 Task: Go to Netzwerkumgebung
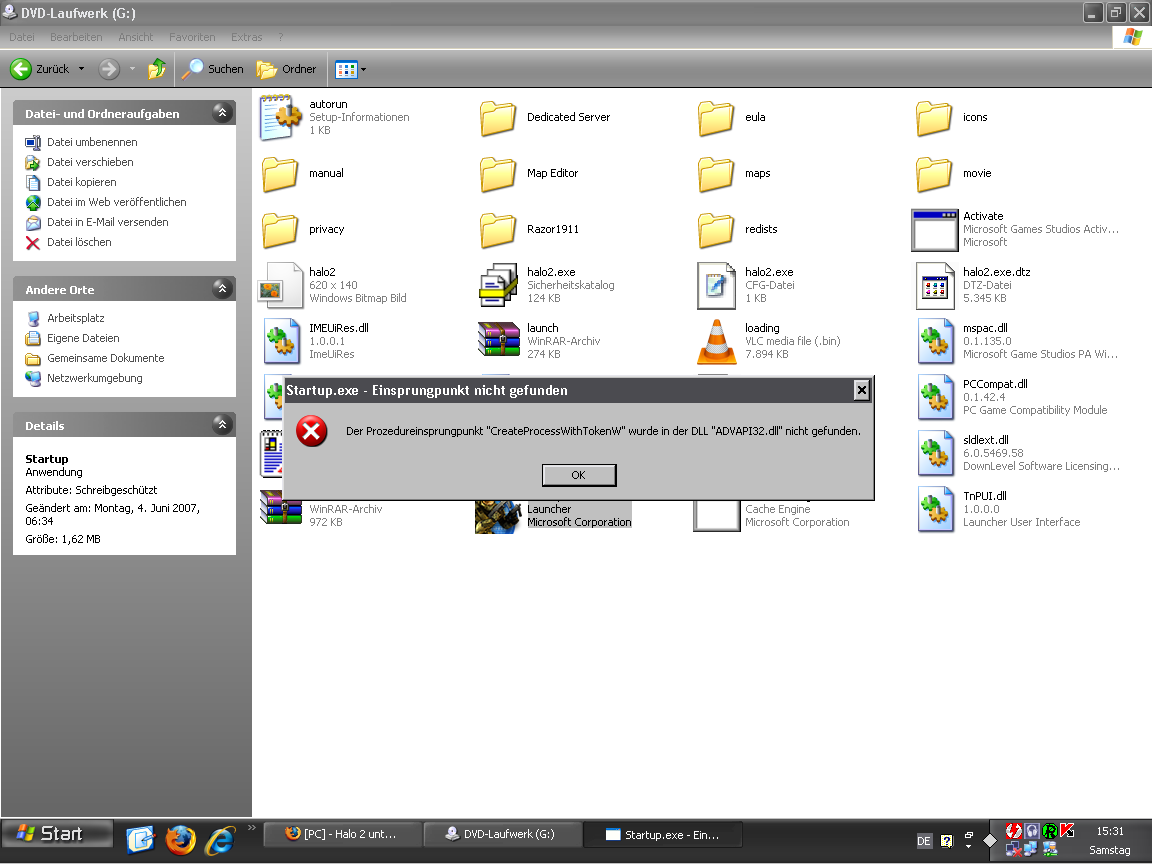pyautogui.click(x=95, y=378)
